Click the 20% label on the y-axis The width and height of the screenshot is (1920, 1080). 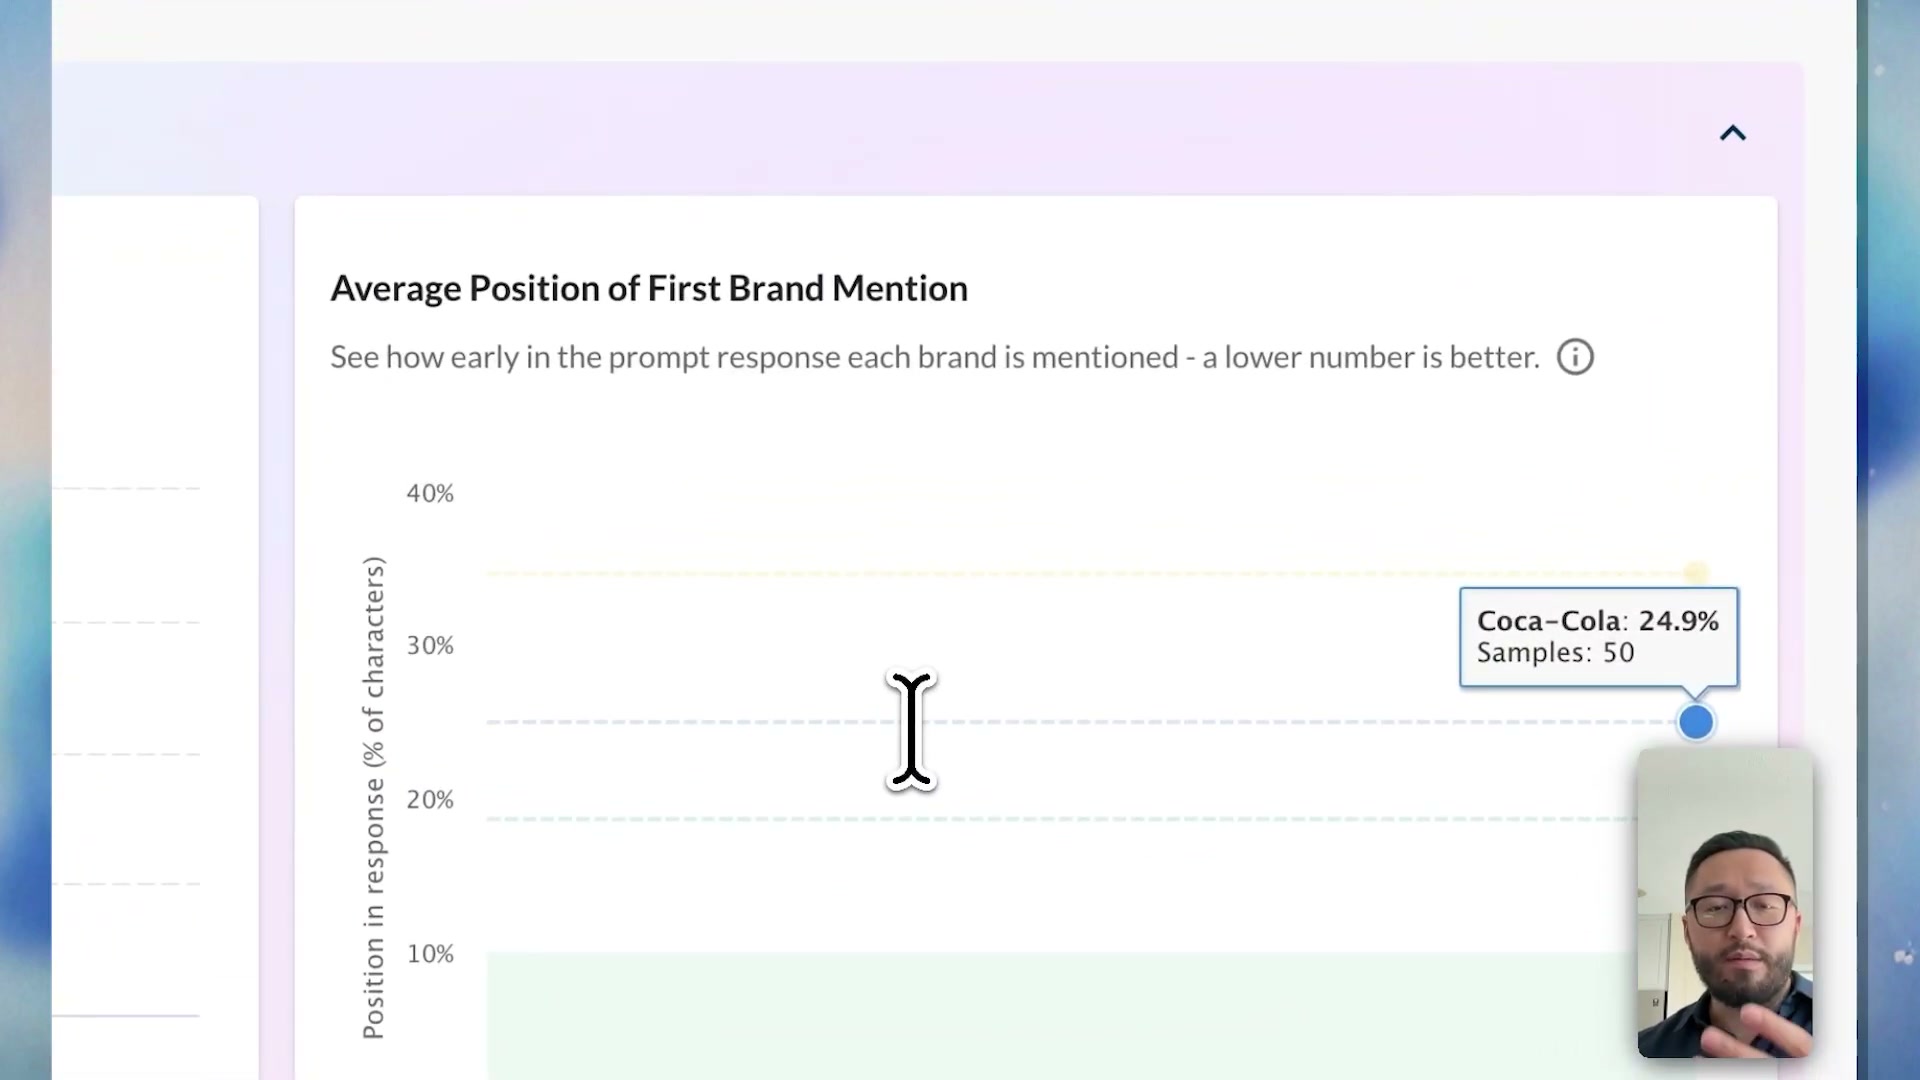click(x=429, y=799)
